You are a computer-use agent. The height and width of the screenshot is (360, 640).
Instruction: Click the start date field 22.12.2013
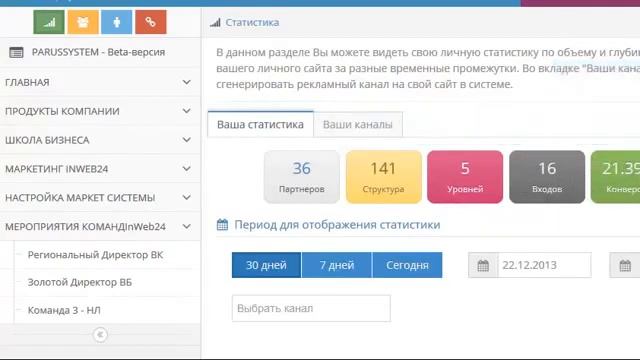[544, 265]
